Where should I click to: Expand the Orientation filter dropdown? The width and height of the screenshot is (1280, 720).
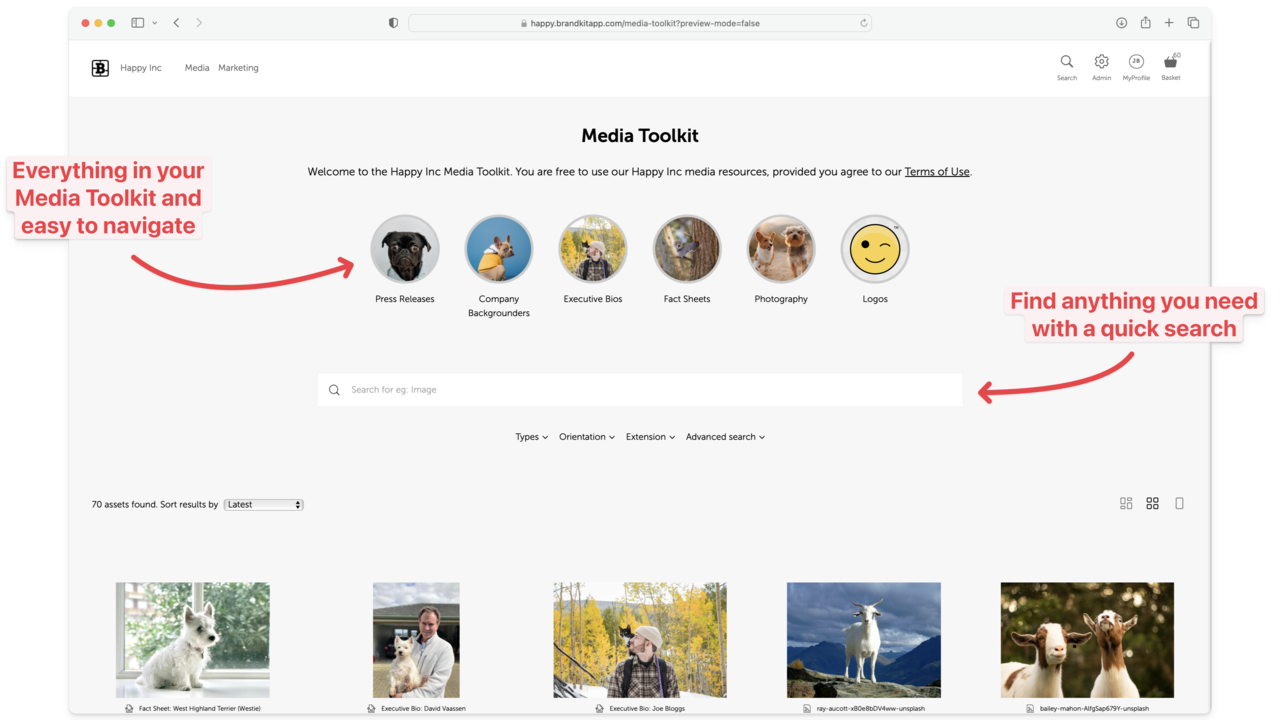click(586, 437)
